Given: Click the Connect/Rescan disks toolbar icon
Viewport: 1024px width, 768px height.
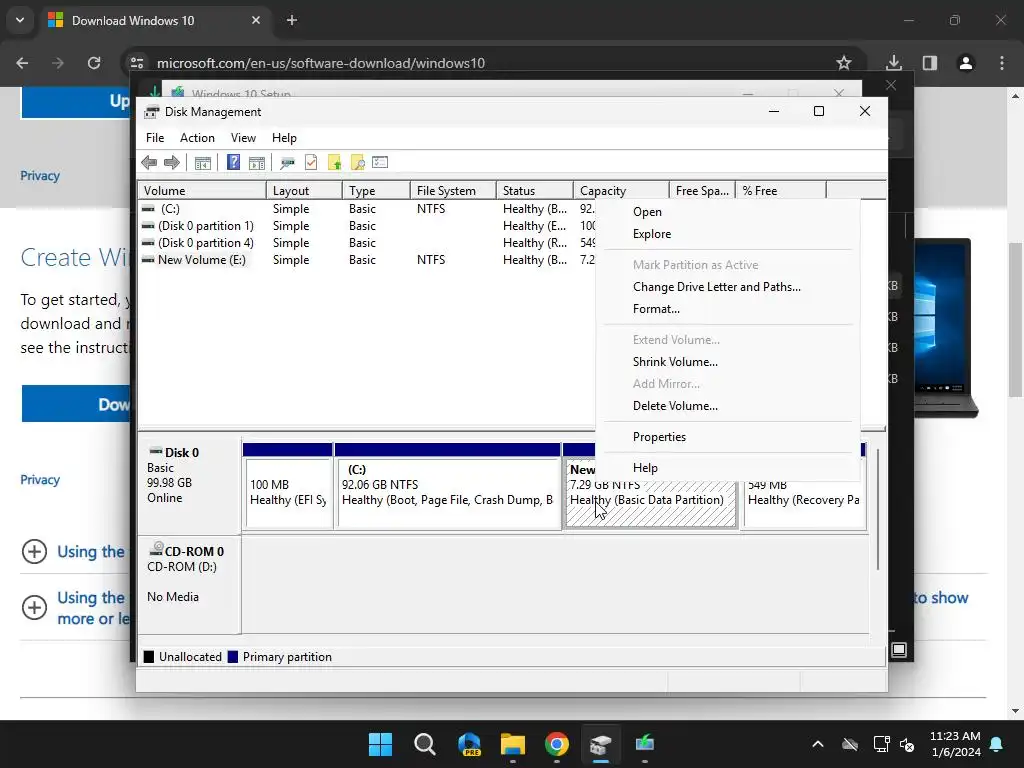Looking at the screenshot, I should 287,163.
